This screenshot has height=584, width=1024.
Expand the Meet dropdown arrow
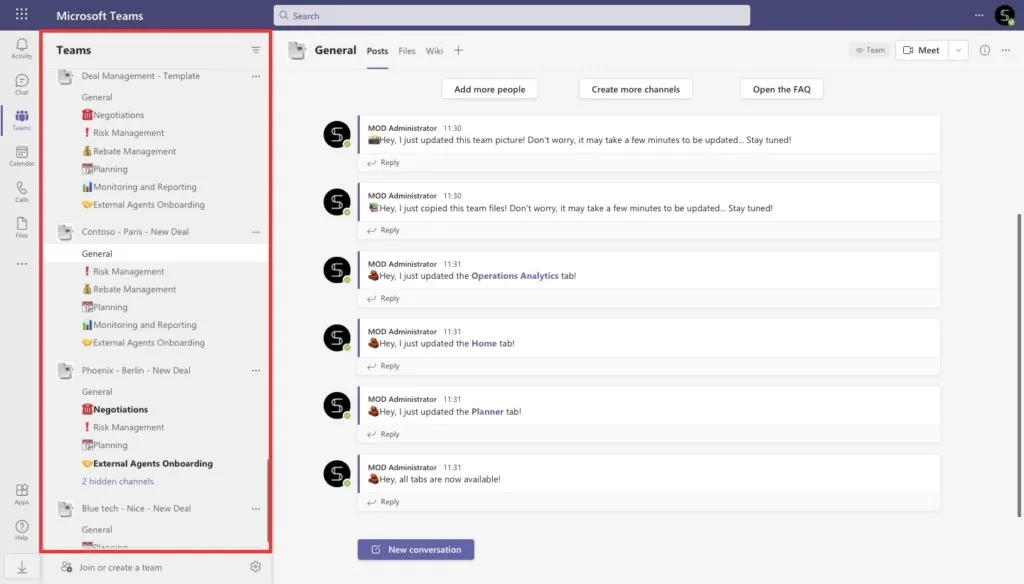(x=958, y=50)
